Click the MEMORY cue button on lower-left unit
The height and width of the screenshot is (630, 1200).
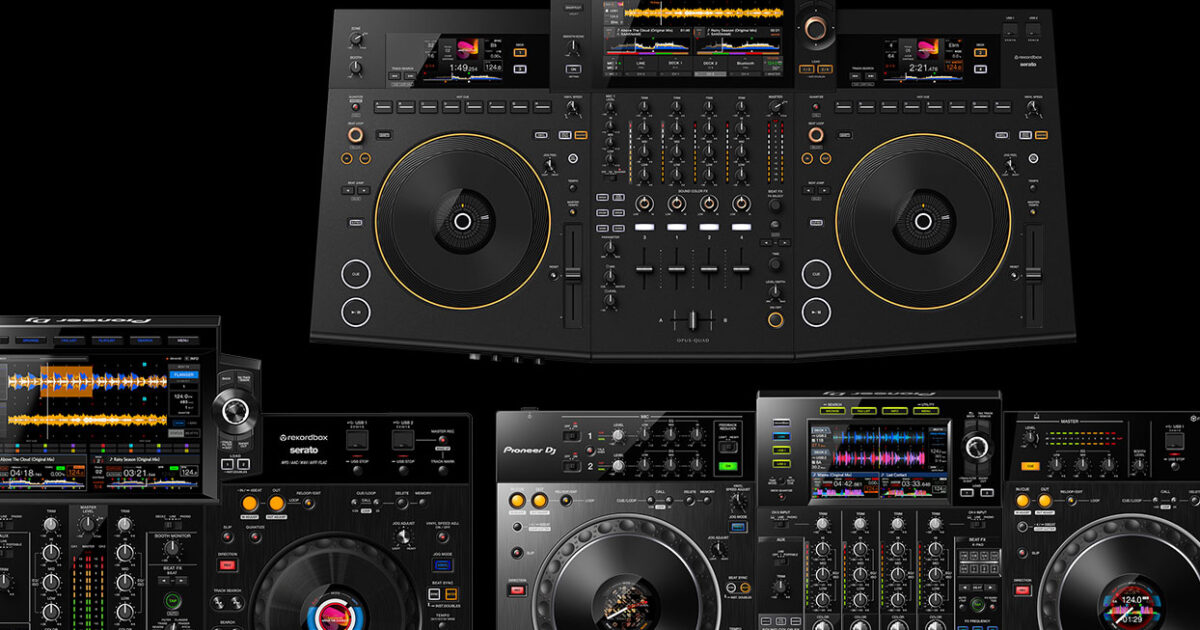(423, 501)
